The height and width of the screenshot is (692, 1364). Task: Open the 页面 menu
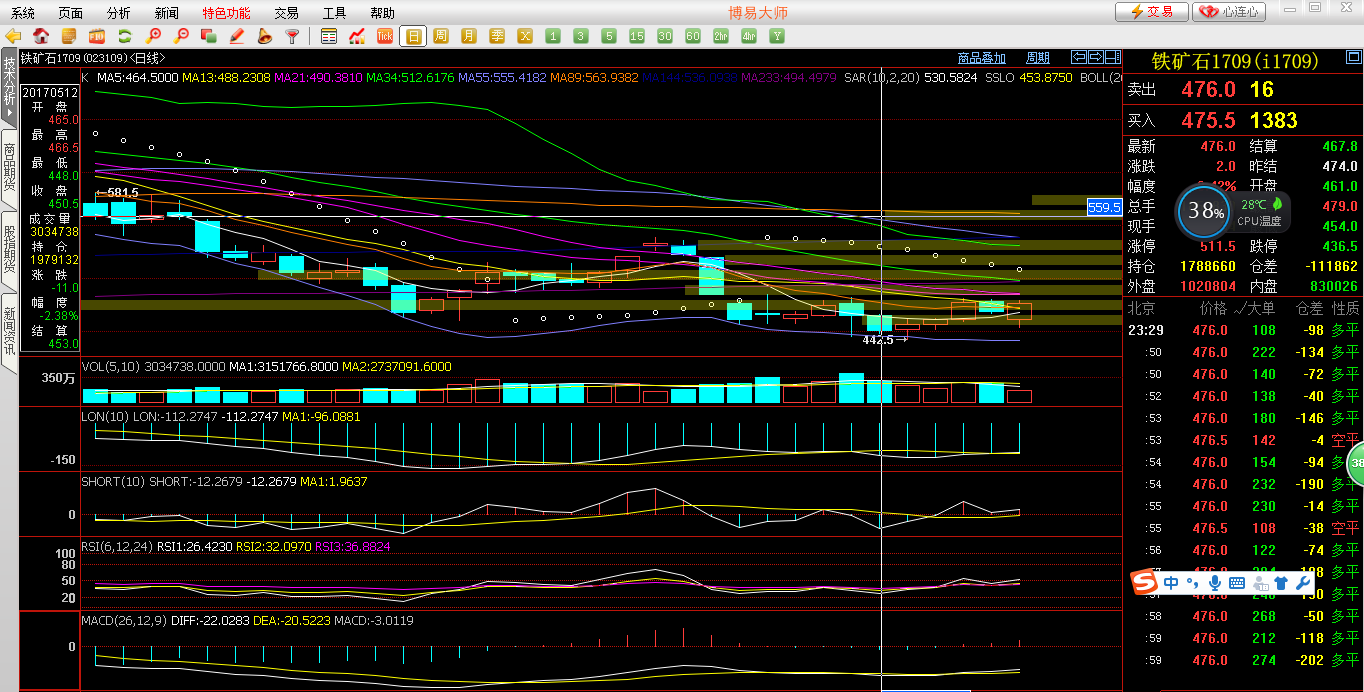(x=71, y=13)
